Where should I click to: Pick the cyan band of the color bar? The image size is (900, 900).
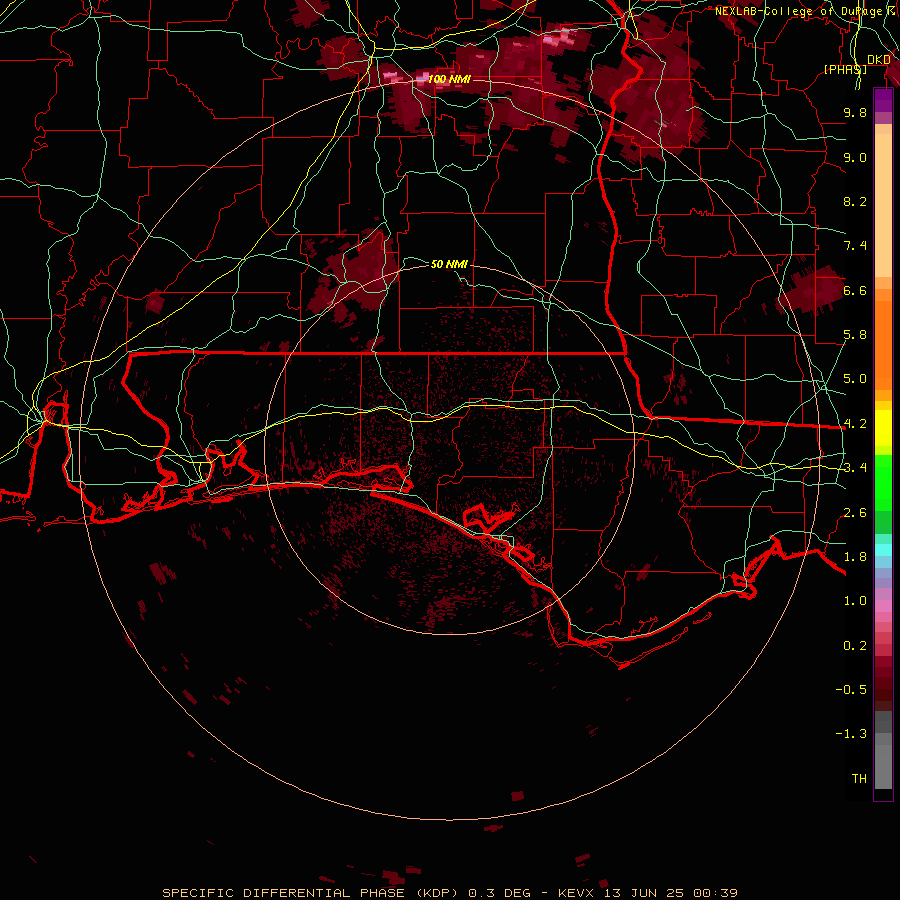883,550
